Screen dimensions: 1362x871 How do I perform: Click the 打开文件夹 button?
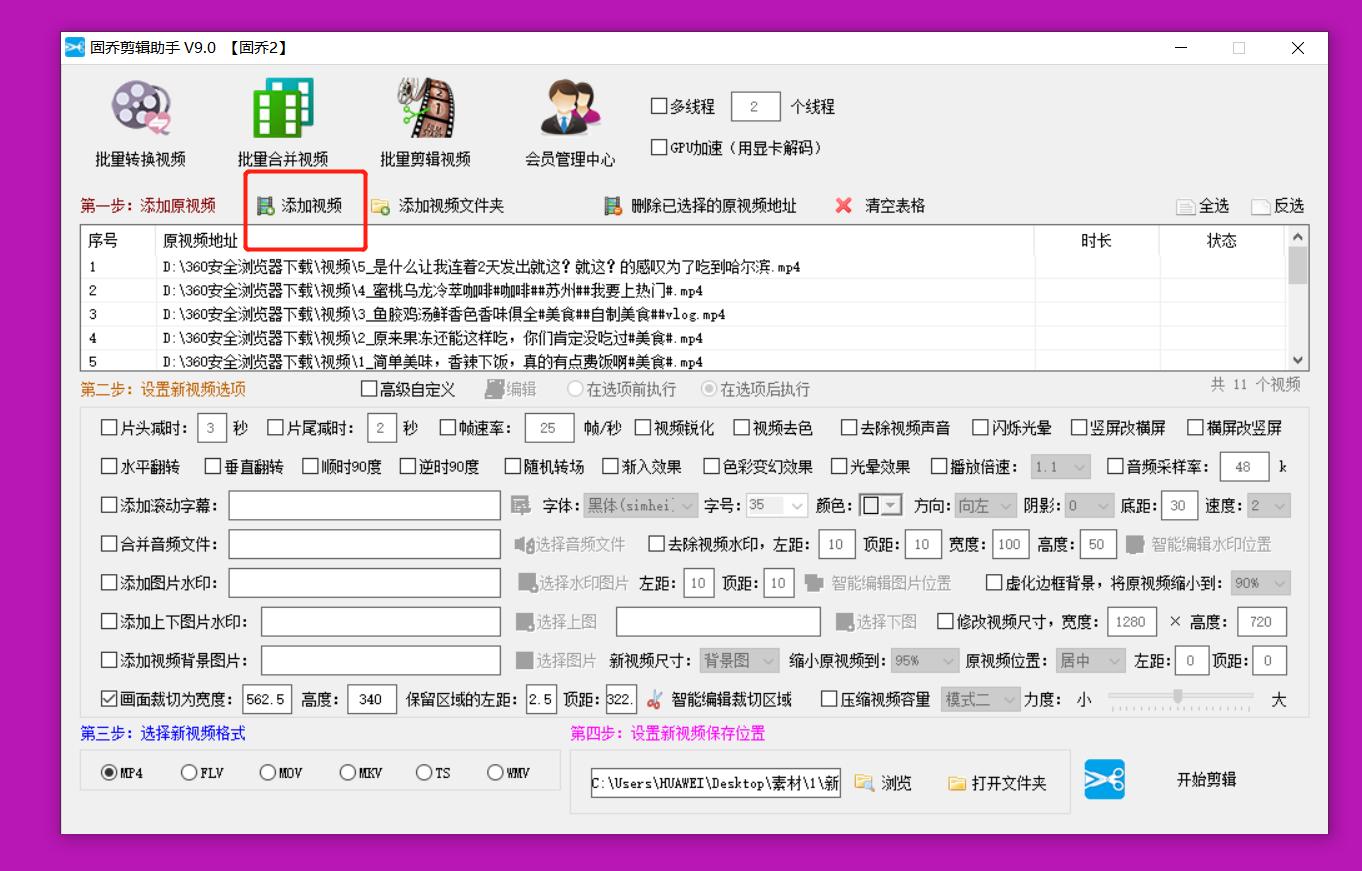click(998, 783)
